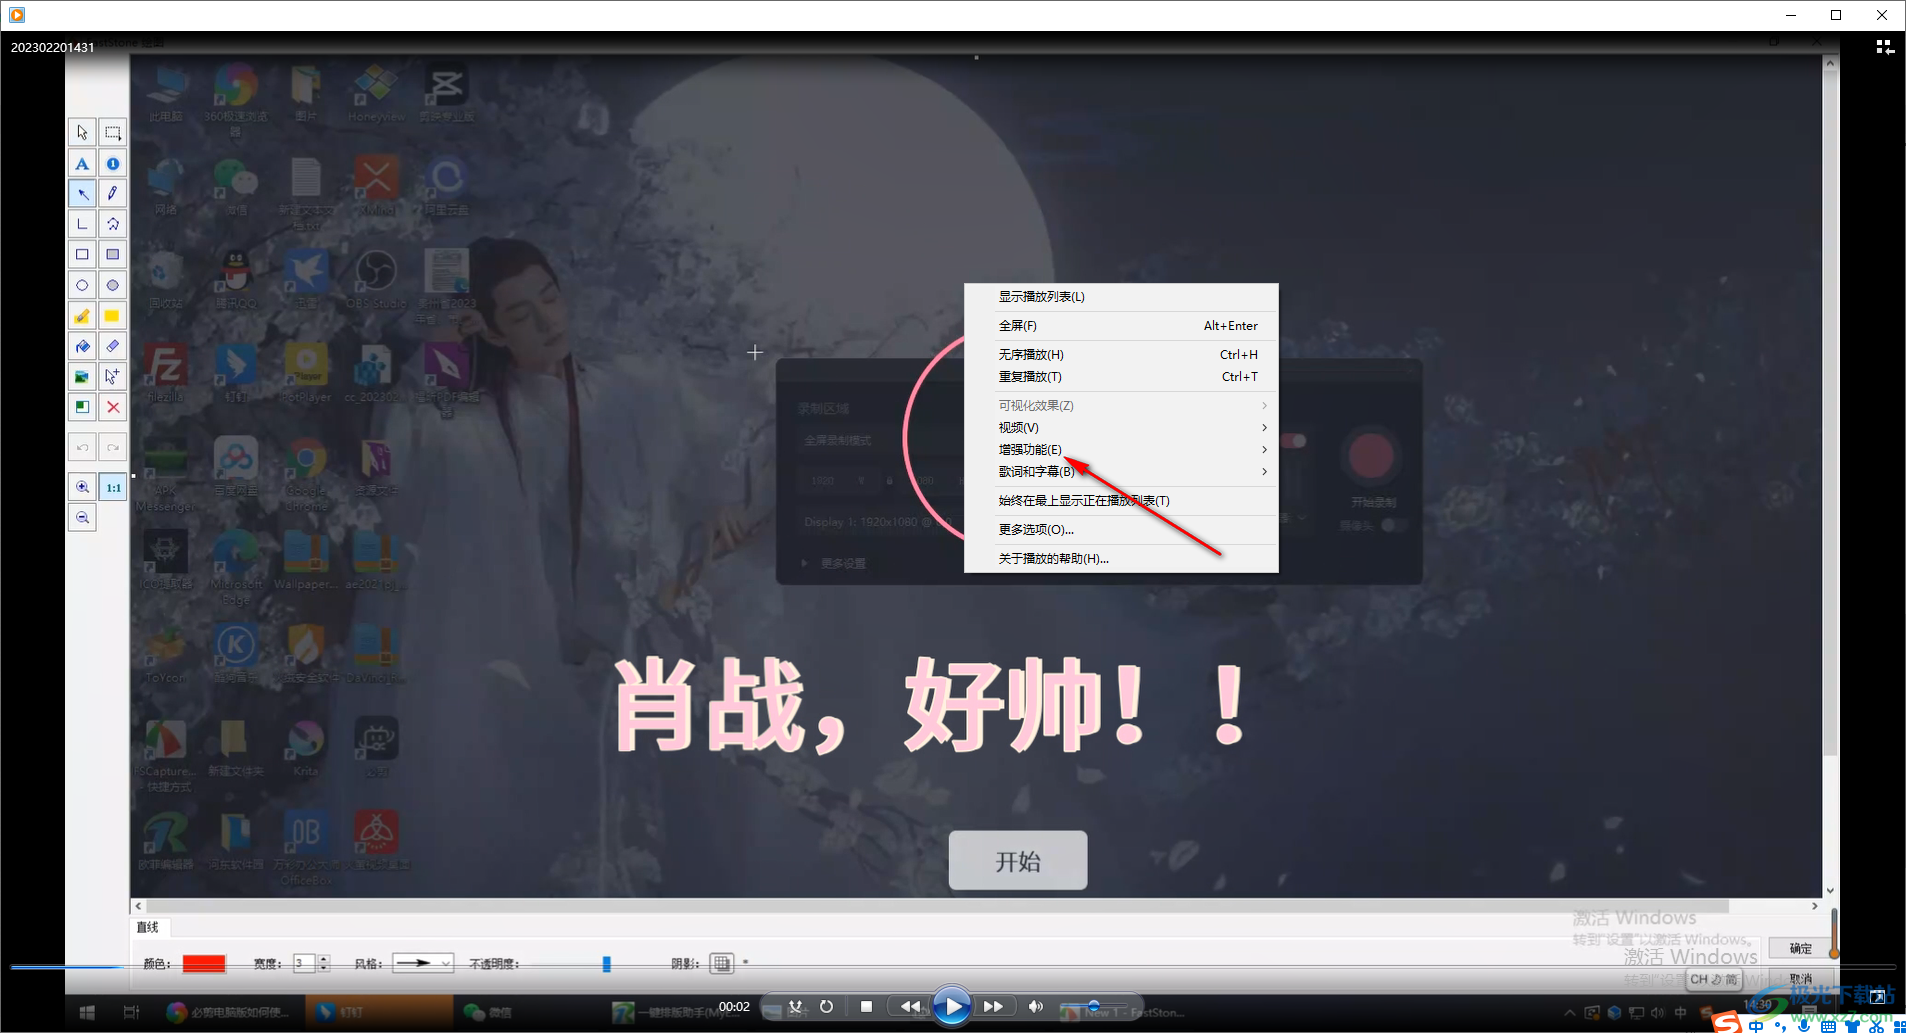Image resolution: width=1906 pixels, height=1033 pixels.
Task: Select the arrow line tool
Action: (x=82, y=193)
